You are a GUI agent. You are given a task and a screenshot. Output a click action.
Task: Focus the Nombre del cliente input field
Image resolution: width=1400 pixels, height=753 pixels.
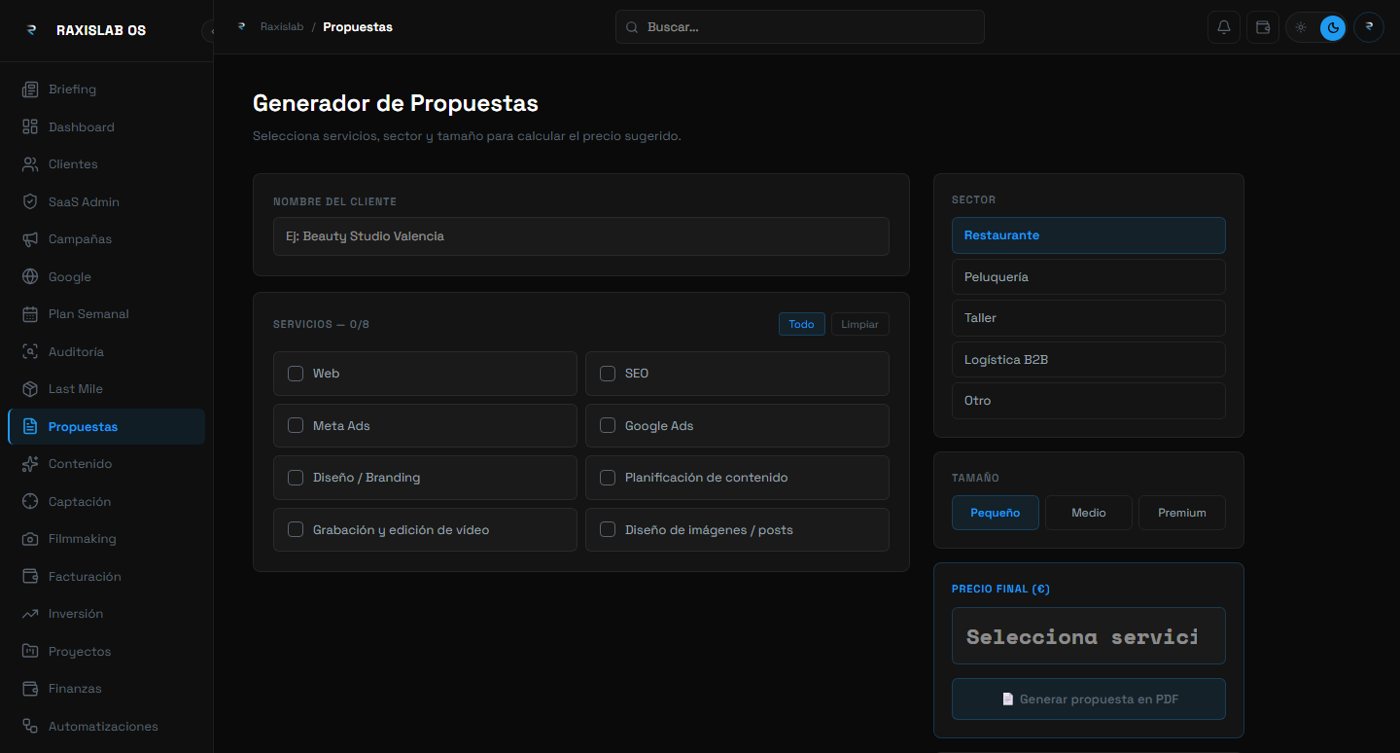tap(581, 236)
